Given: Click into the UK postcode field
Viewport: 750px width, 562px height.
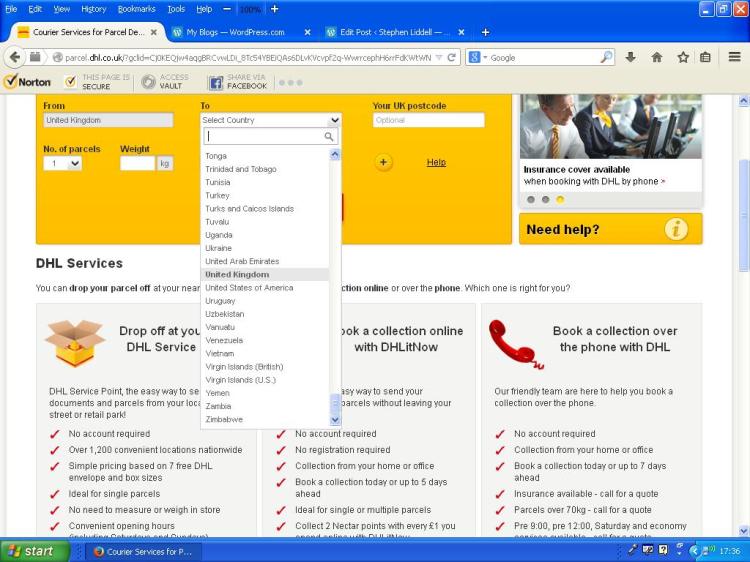Looking at the screenshot, I should pos(428,120).
